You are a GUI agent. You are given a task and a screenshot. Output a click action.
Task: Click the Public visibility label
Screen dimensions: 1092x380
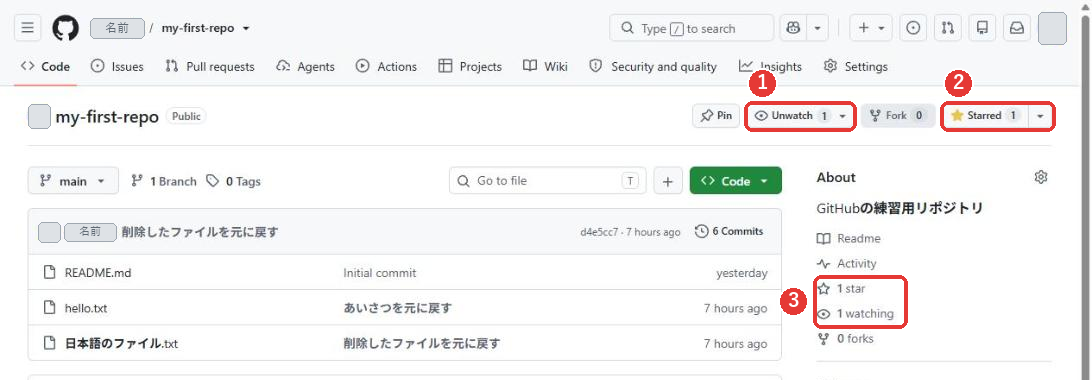pyautogui.click(x=186, y=116)
